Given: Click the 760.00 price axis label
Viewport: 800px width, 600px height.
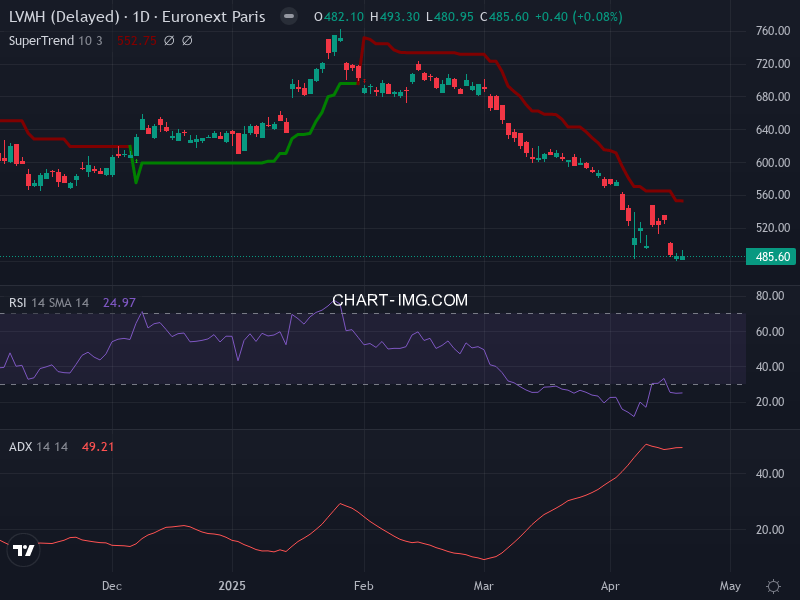Looking at the screenshot, I should coord(772,31).
